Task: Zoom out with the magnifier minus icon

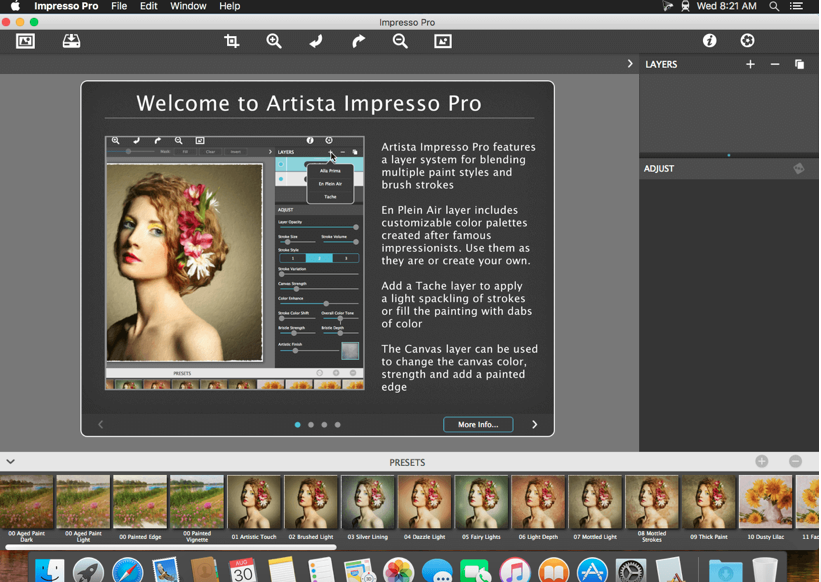Action: tap(401, 41)
